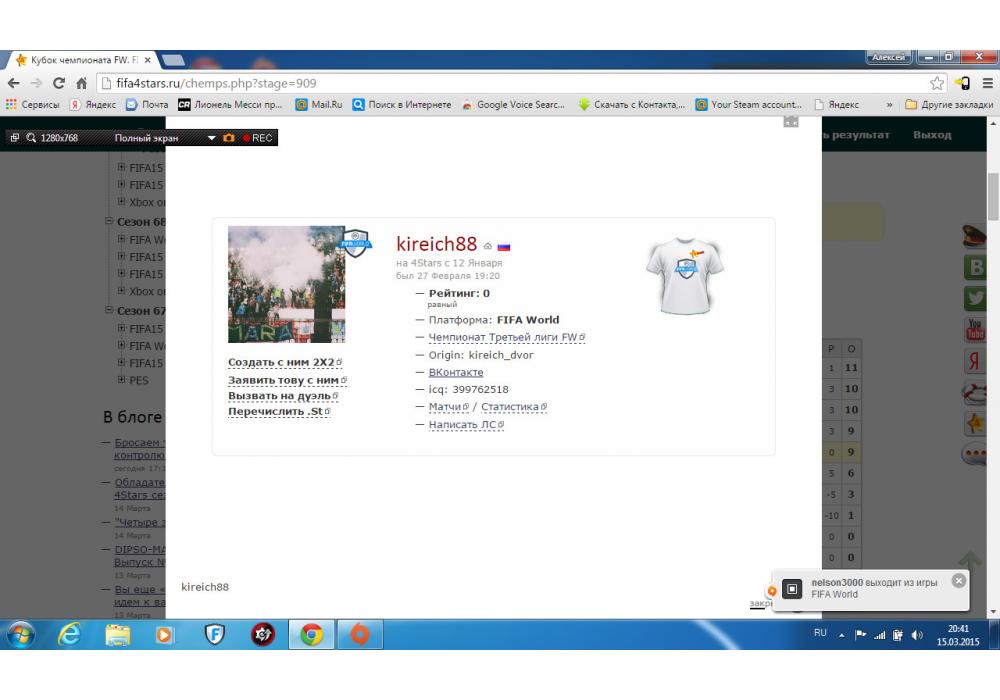Click the Выход menu item
Viewport: 1000px width, 700px height.
tap(932, 135)
